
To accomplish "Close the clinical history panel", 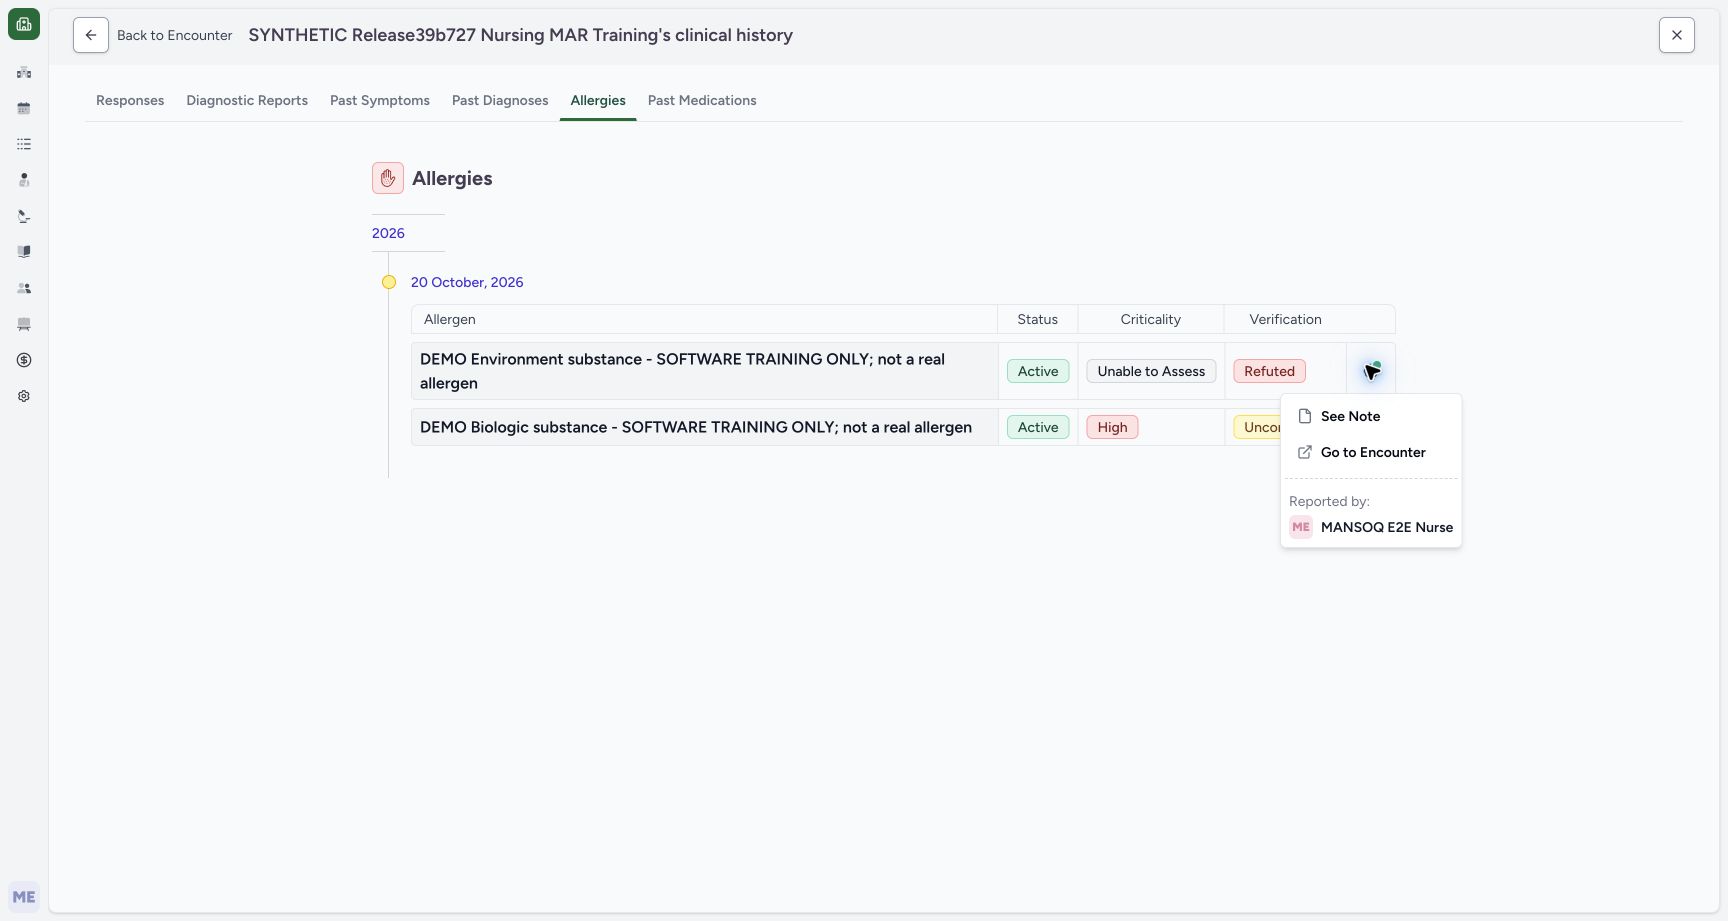I will click(x=1677, y=35).
